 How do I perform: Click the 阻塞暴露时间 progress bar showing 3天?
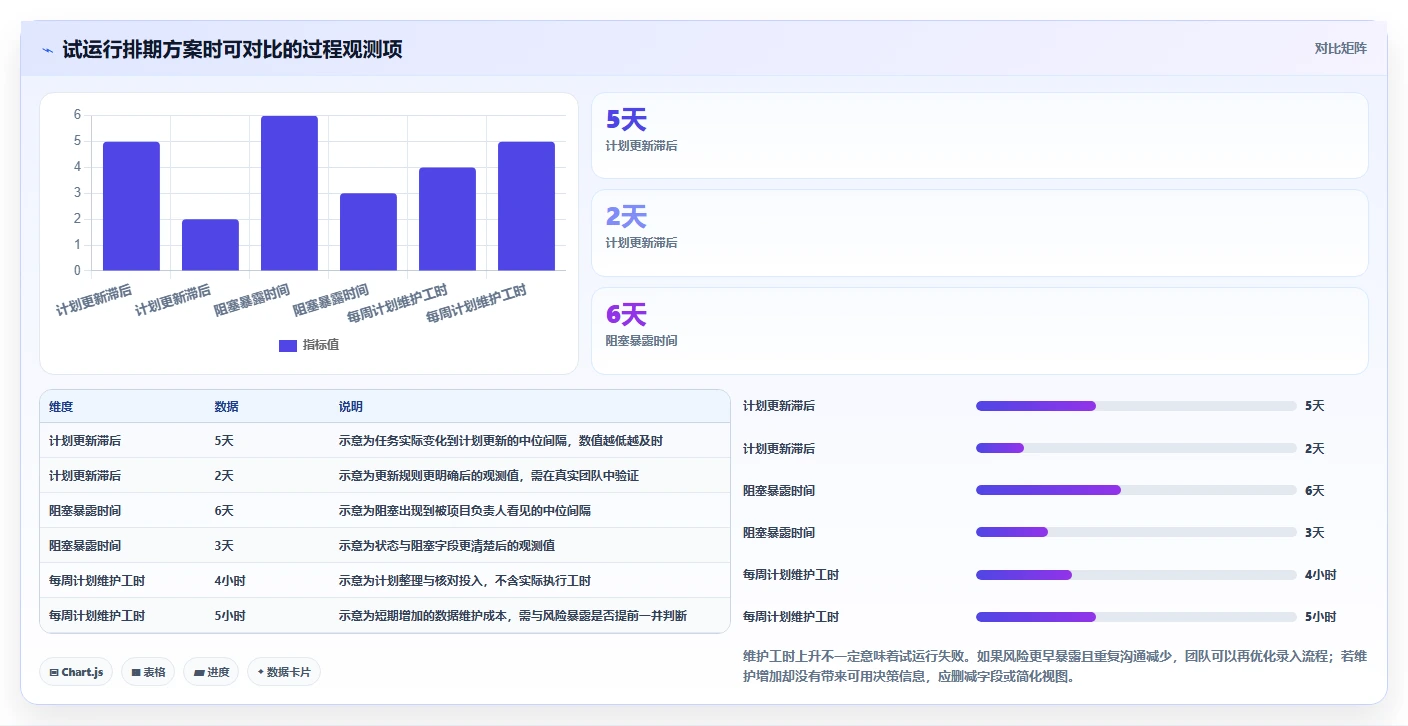1136,532
